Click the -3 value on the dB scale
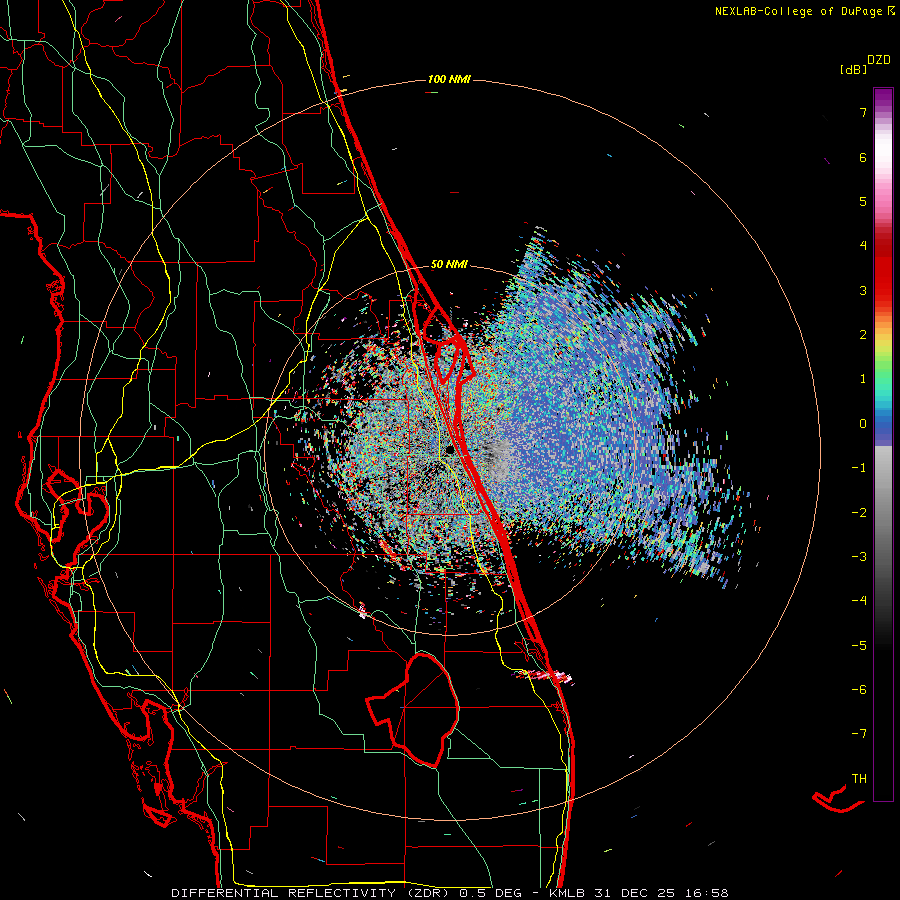900x900 pixels. tap(859, 557)
